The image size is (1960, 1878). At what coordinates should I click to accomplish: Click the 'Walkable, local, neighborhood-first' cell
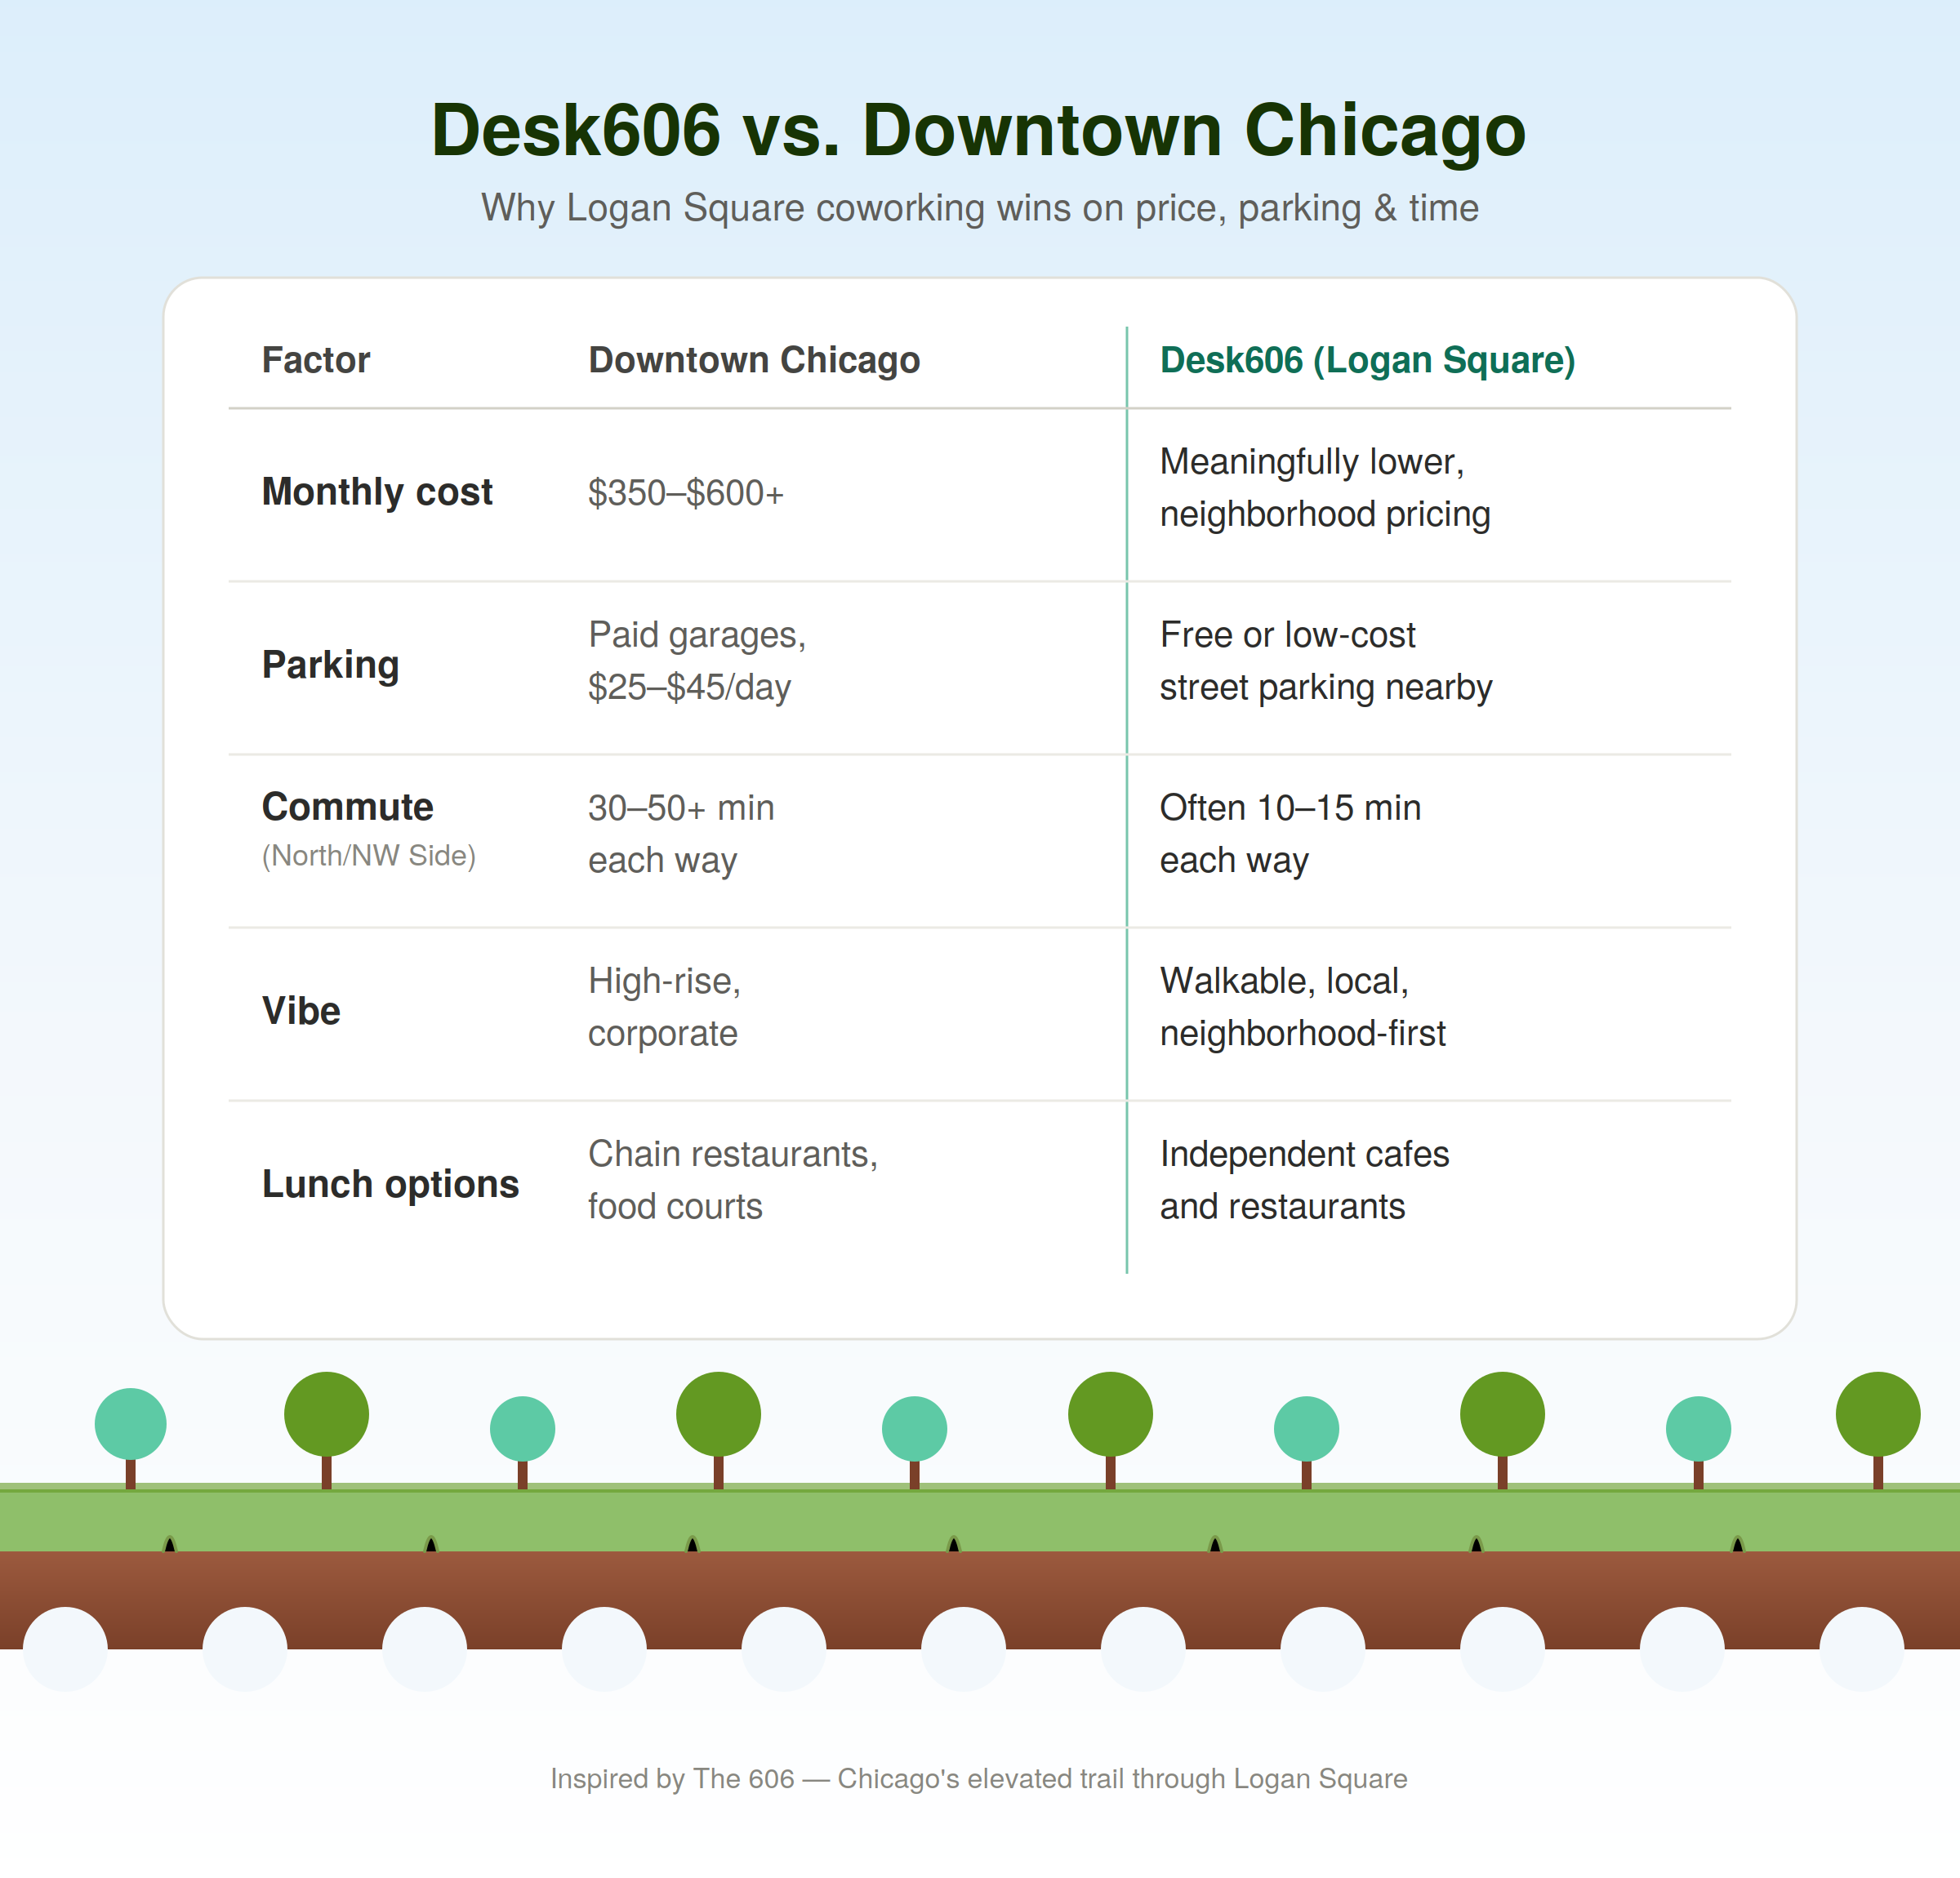(x=1303, y=1007)
